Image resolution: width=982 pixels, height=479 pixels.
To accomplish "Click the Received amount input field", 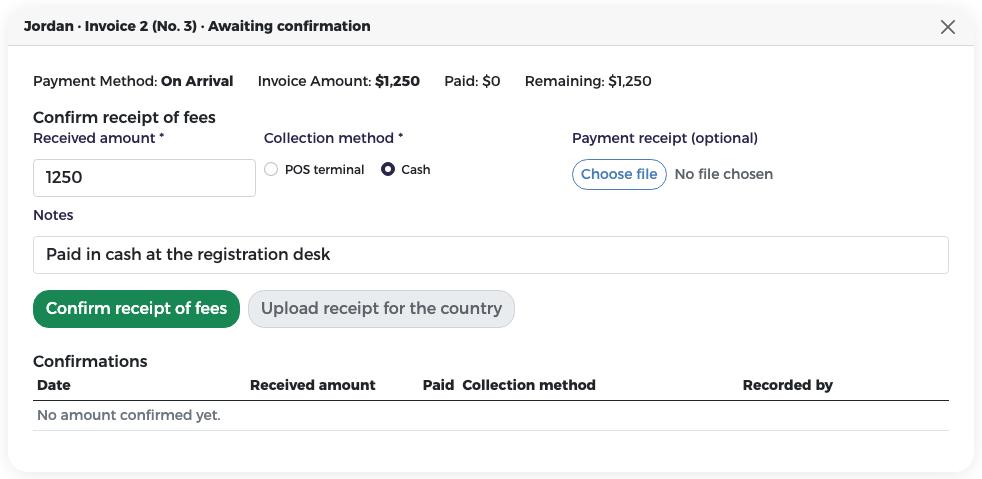I will [144, 178].
